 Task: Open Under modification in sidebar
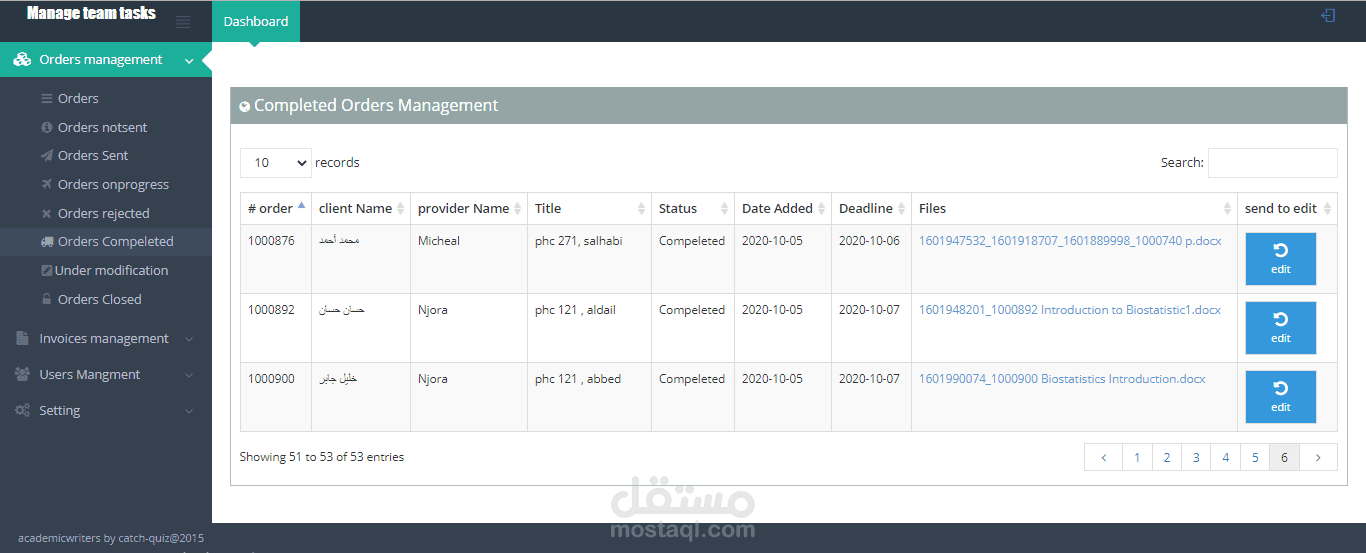tap(111, 270)
